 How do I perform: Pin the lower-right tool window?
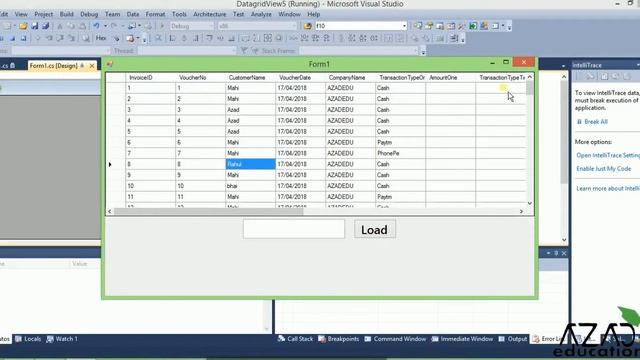click(556, 253)
